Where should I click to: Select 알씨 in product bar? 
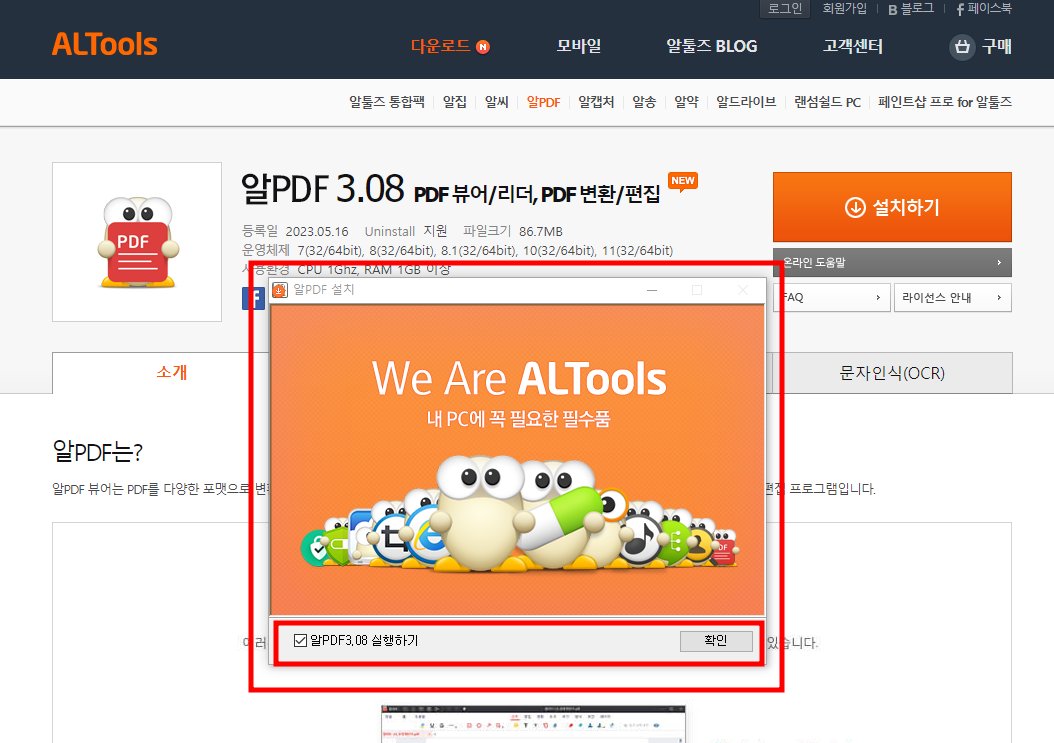(x=497, y=102)
